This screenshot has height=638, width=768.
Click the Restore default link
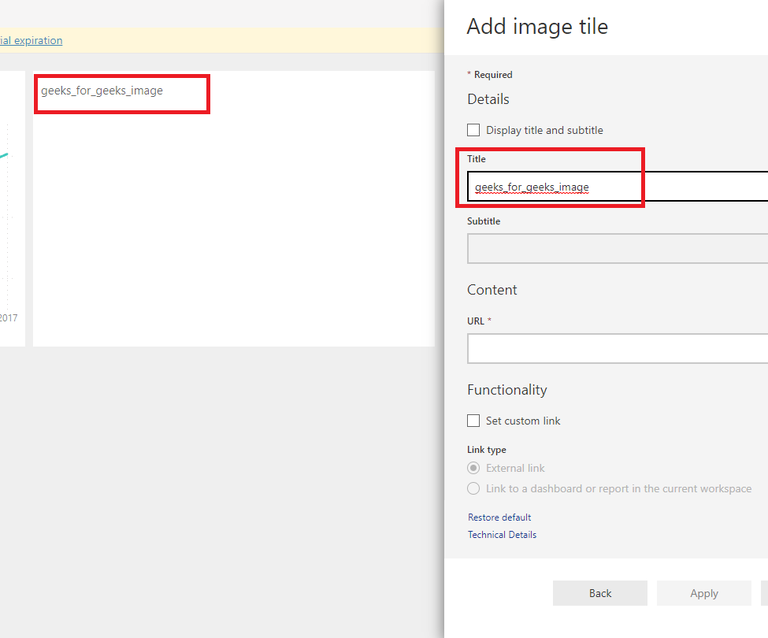click(499, 517)
